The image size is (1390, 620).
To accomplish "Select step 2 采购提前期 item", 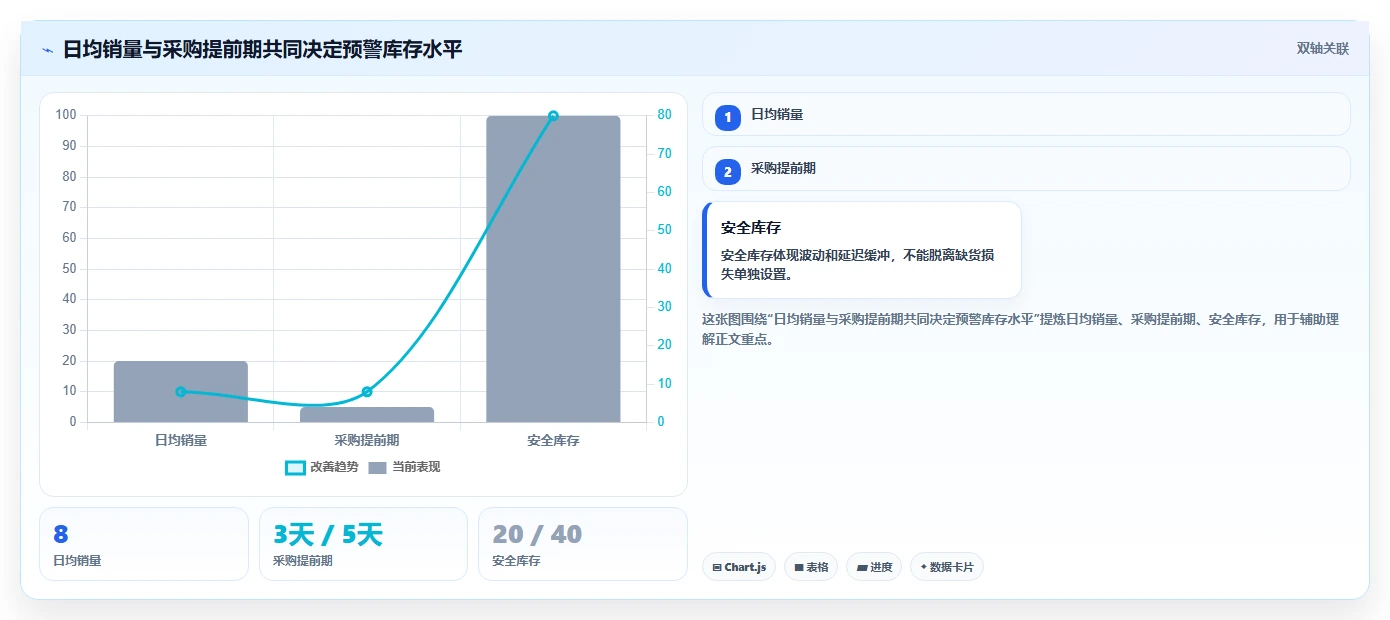I will click(x=1026, y=169).
